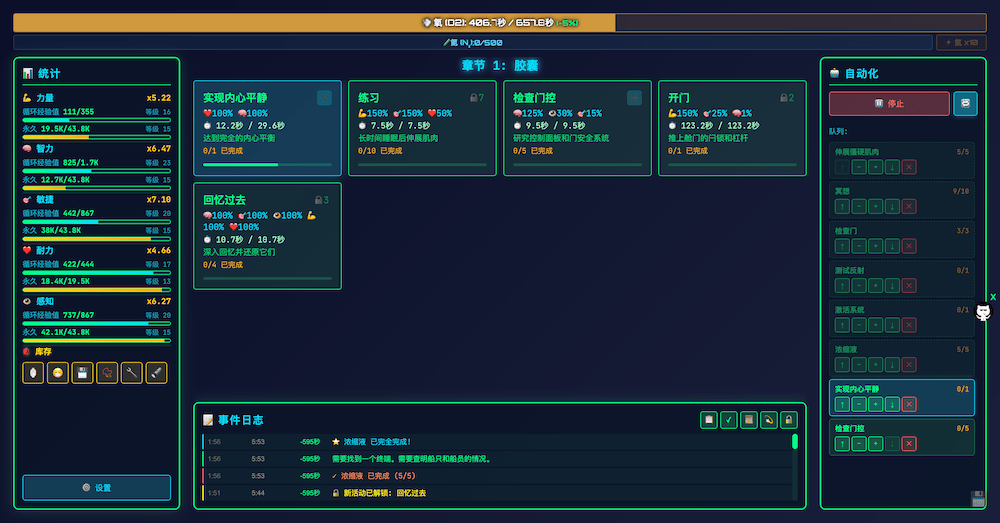Click the loop icon beside 停止 button
Image resolution: width=1000 pixels, height=523 pixels.
pyautogui.click(x=965, y=104)
